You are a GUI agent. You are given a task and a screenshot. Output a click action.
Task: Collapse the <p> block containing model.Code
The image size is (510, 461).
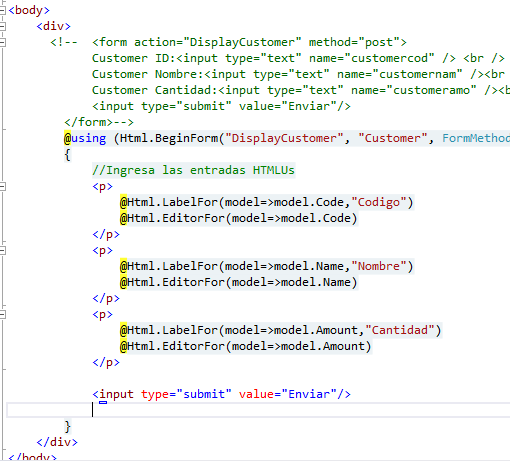point(2,186)
